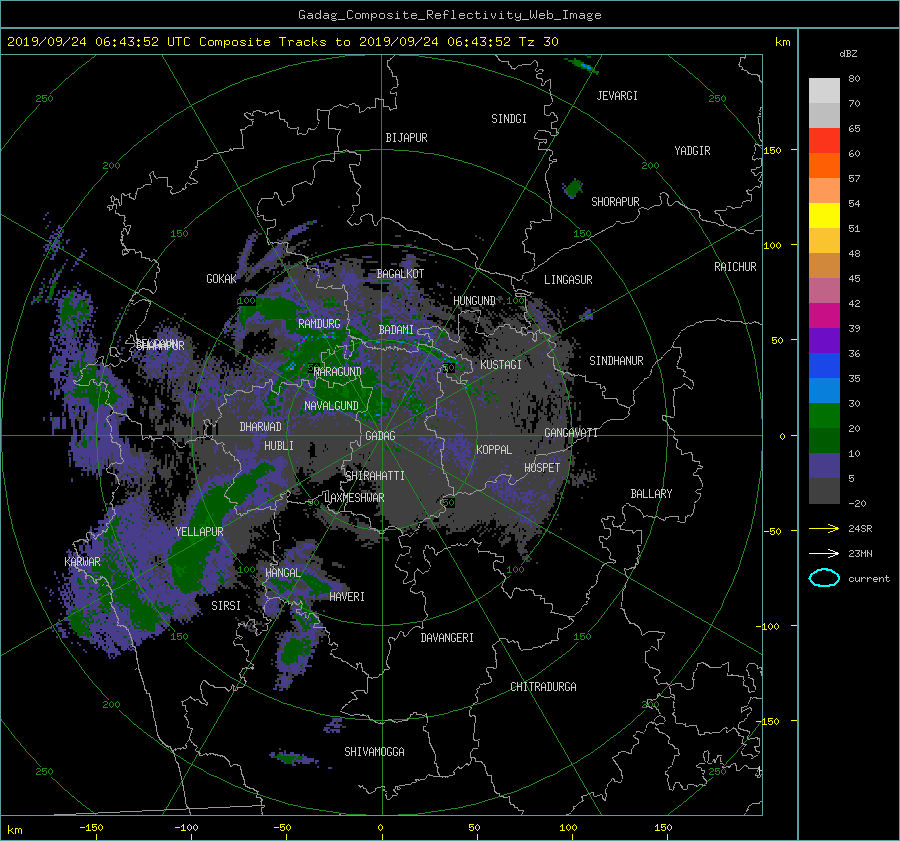Select the purple 10 dBZ color swatch
Viewport: 900px width, 841px height.
[824, 465]
